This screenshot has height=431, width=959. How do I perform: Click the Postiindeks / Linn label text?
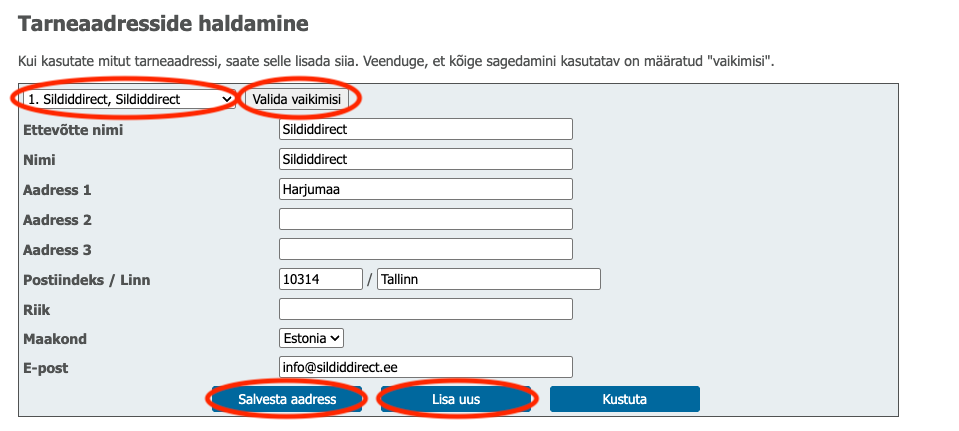[86, 279]
